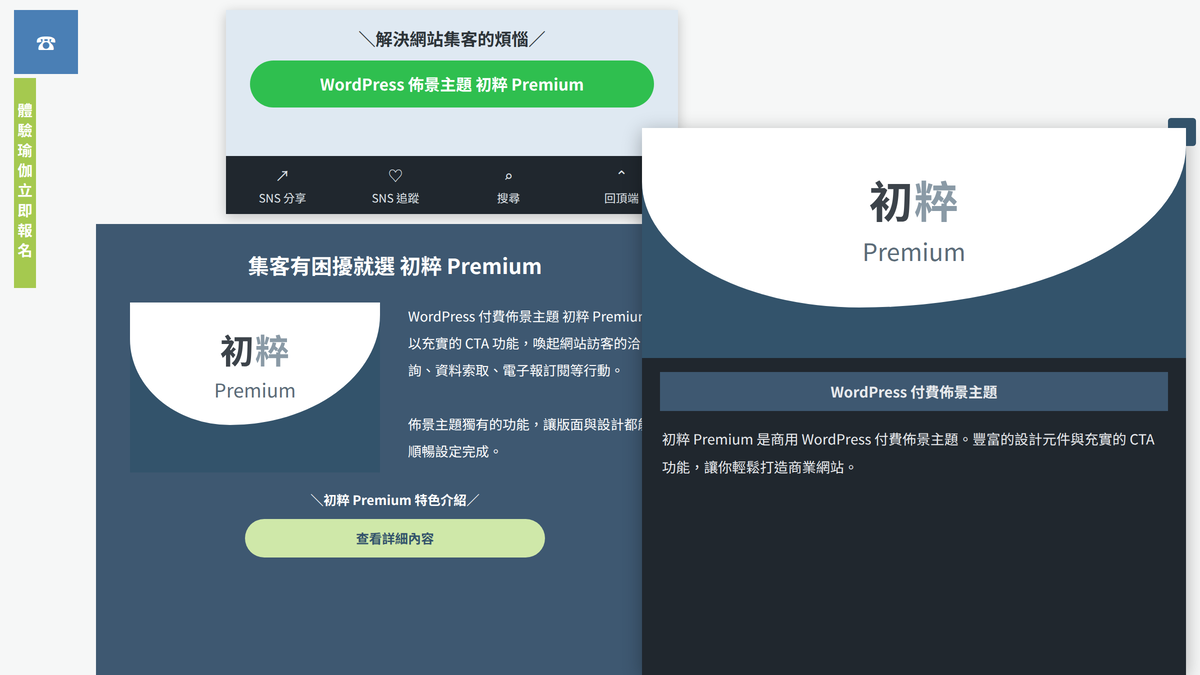
Task: Click the label ＼初粹 Premium 特色介紹／
Action: coord(395,500)
